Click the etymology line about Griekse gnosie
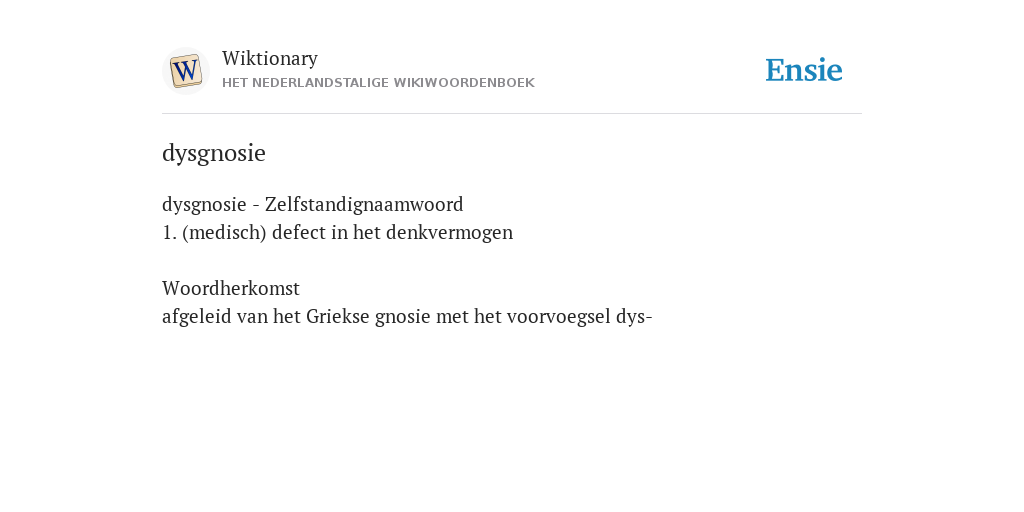Screen dimensions: 1024x512 408,317
